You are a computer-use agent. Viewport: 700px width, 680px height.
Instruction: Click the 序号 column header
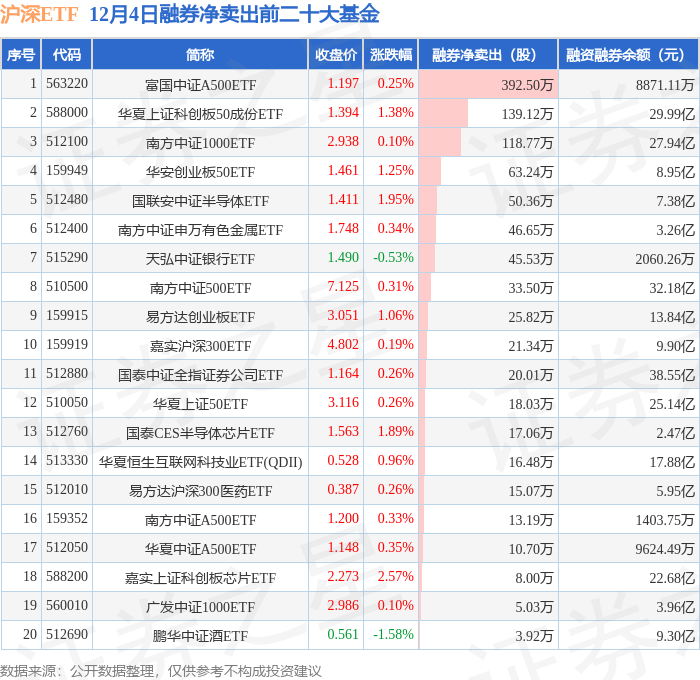click(21, 54)
